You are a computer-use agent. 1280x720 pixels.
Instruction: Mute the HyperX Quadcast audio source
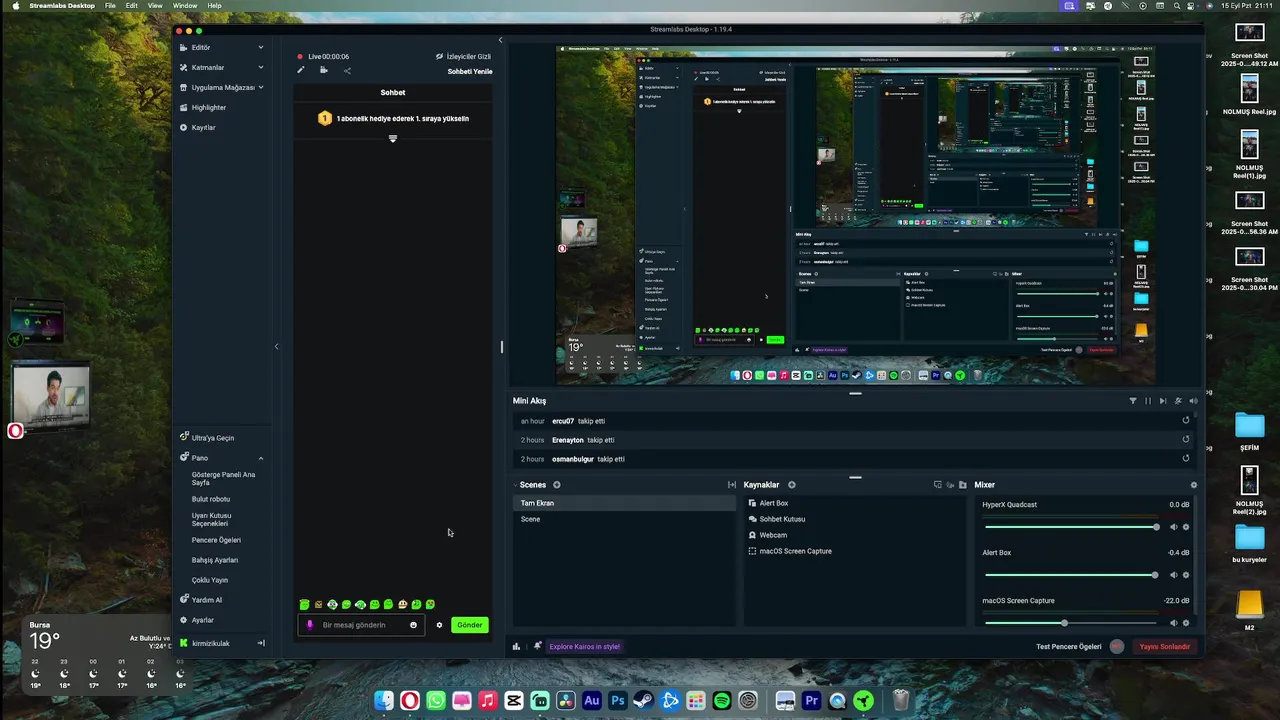click(1175, 527)
